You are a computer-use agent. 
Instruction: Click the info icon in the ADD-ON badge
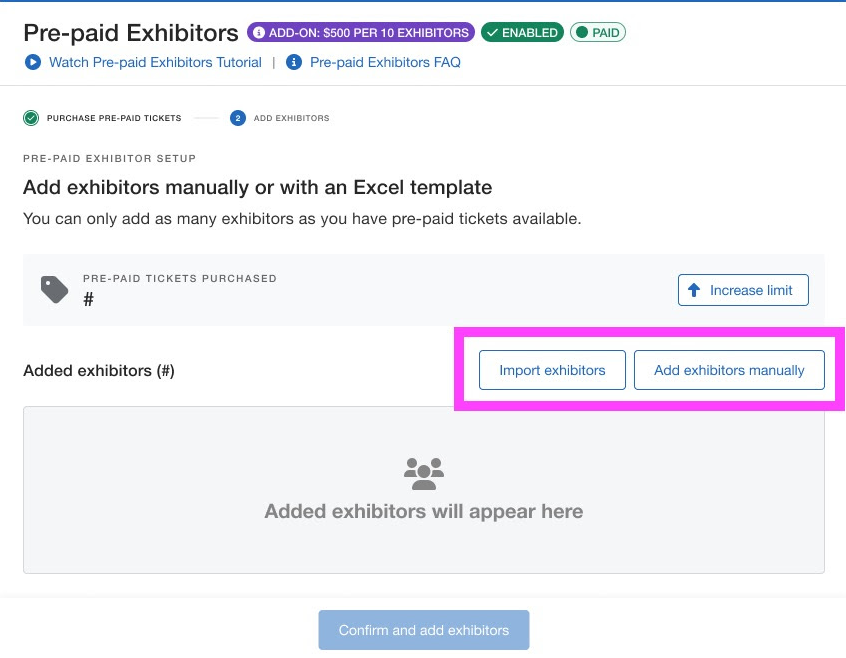coord(258,33)
